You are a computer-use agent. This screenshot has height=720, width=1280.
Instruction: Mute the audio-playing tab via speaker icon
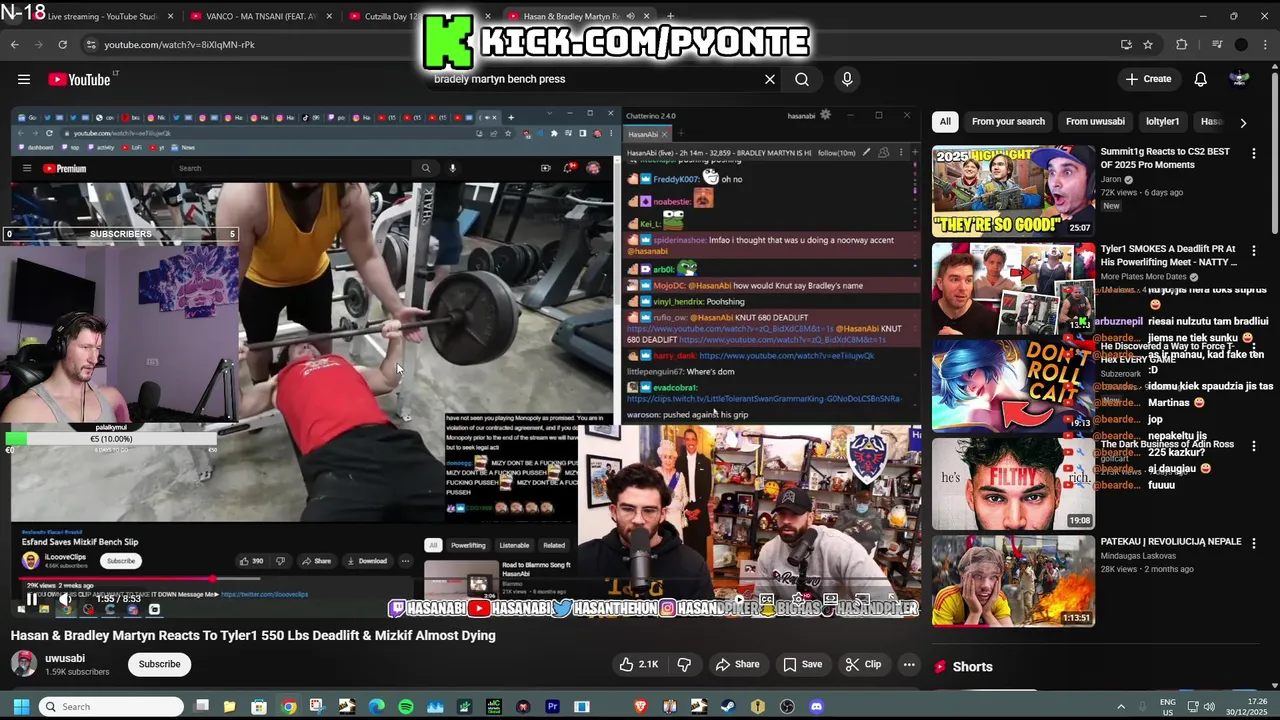[630, 16]
